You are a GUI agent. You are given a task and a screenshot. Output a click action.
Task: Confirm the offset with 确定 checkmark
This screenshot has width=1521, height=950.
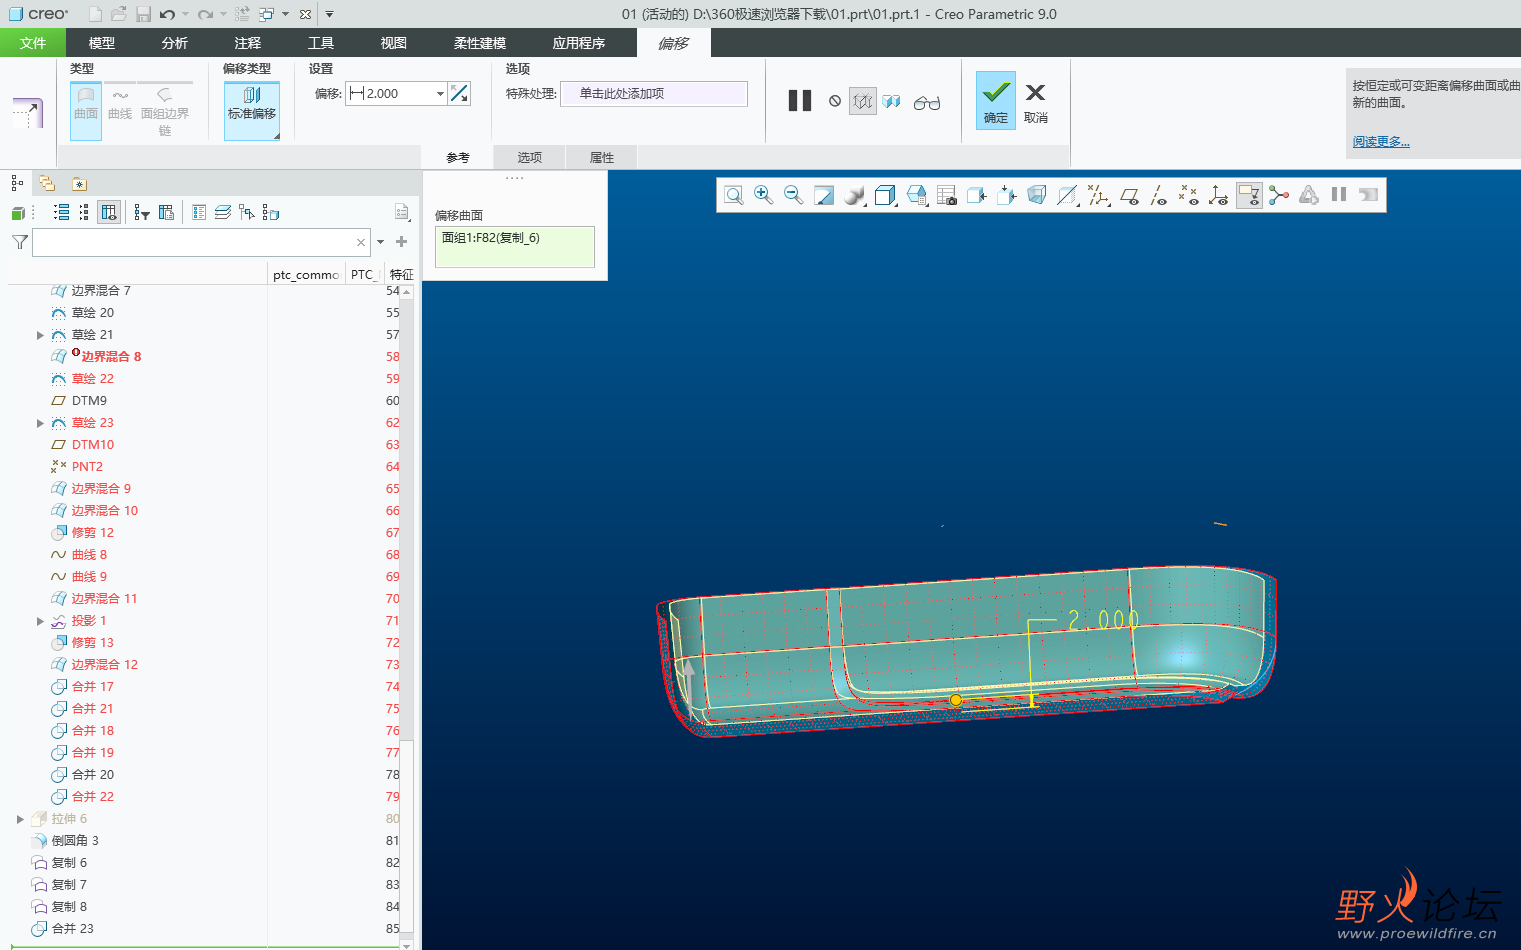coord(996,100)
